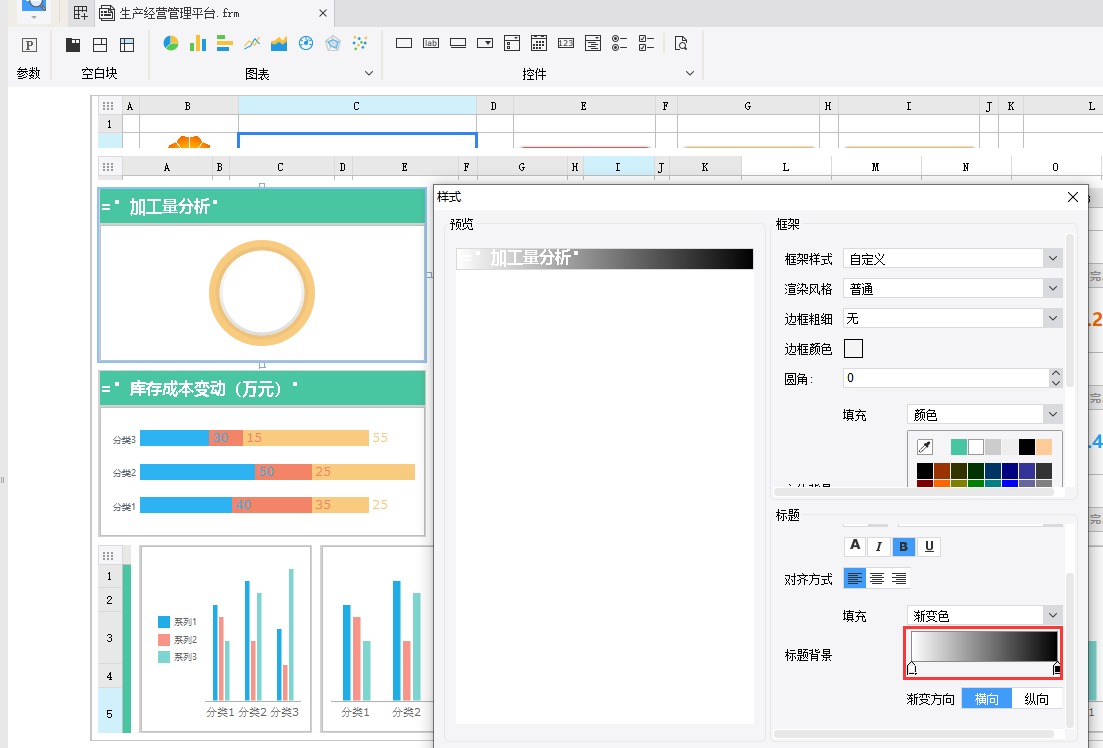The image size is (1103, 748).
Task: Click the 圆角 numeric input field
Action: [x=946, y=378]
